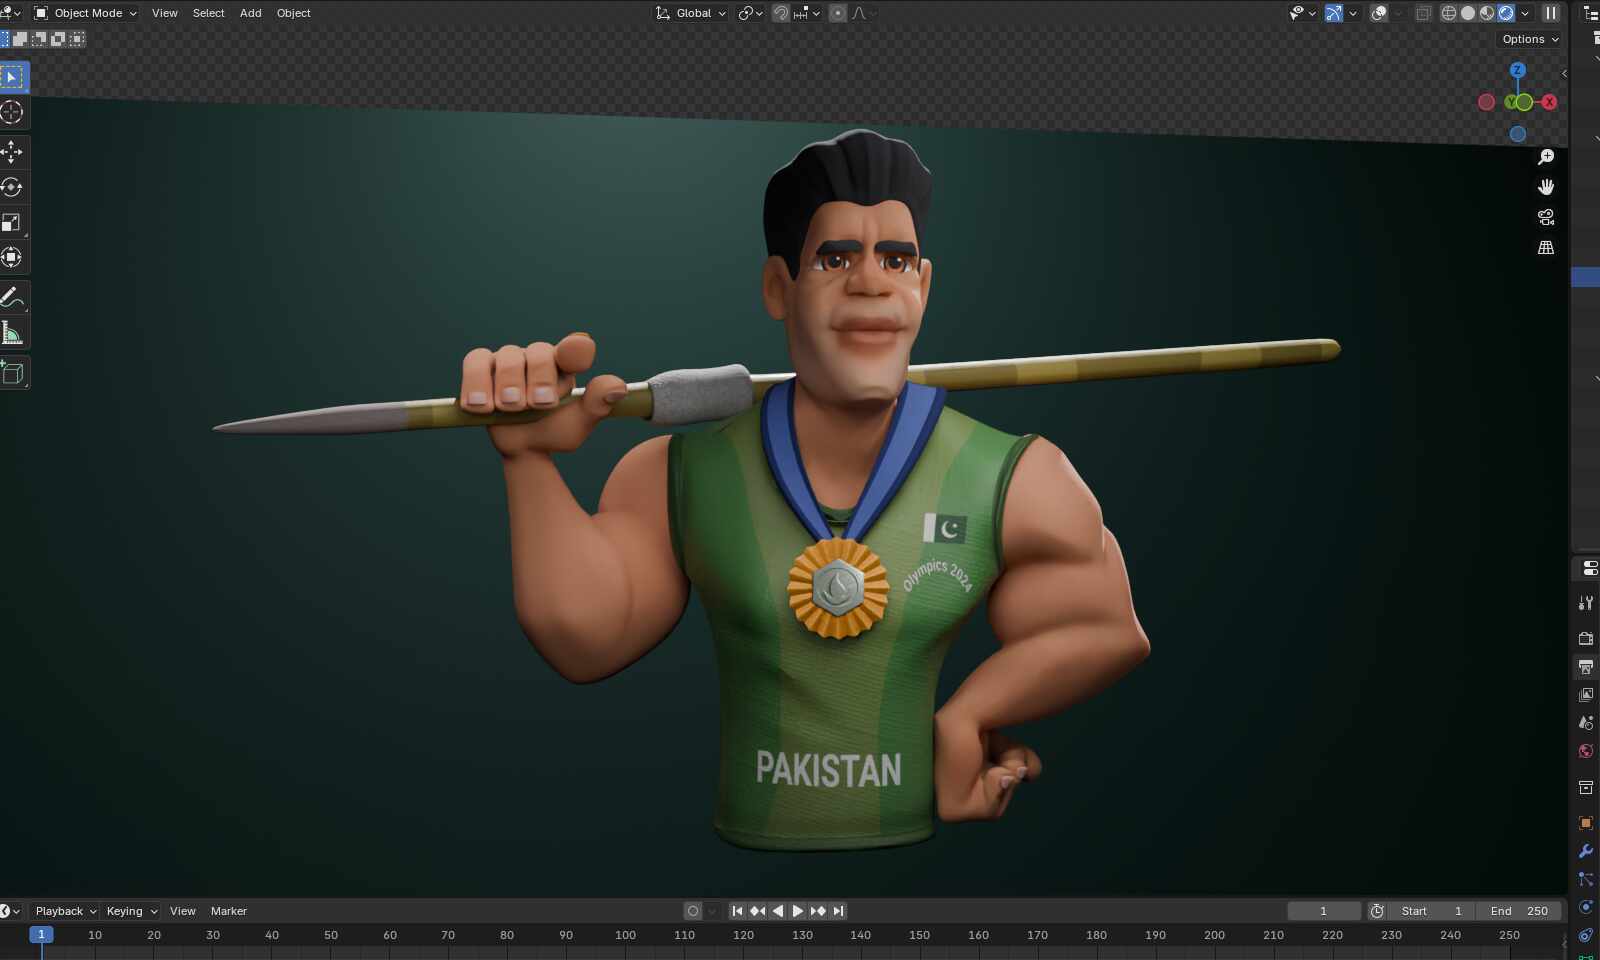The height and width of the screenshot is (960, 1600).
Task: Open the snapping options dropdown
Action: [x=808, y=13]
